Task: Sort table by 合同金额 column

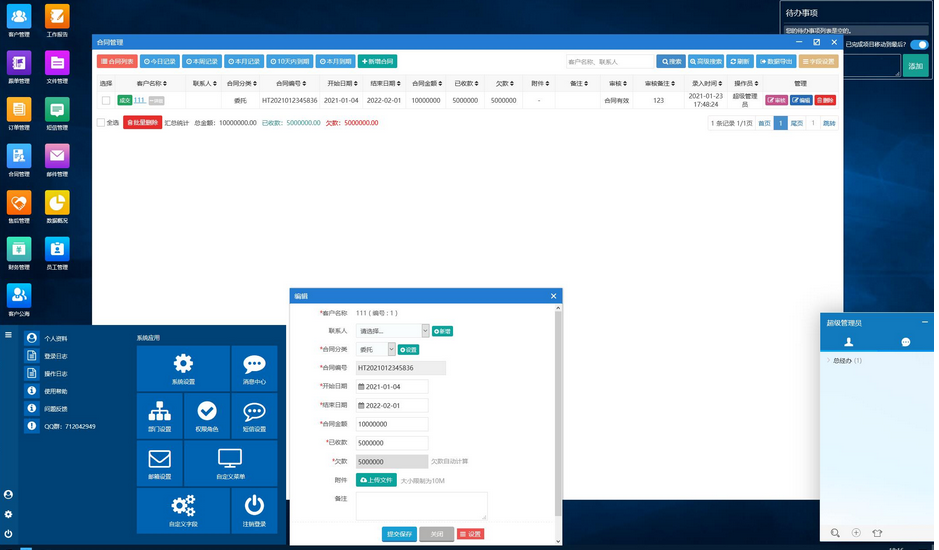Action: (428, 83)
